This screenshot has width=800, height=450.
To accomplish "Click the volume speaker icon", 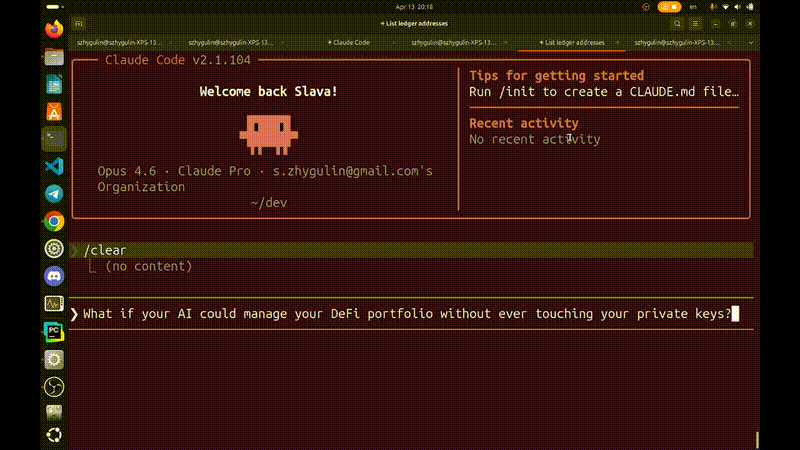I will tap(737, 7).
